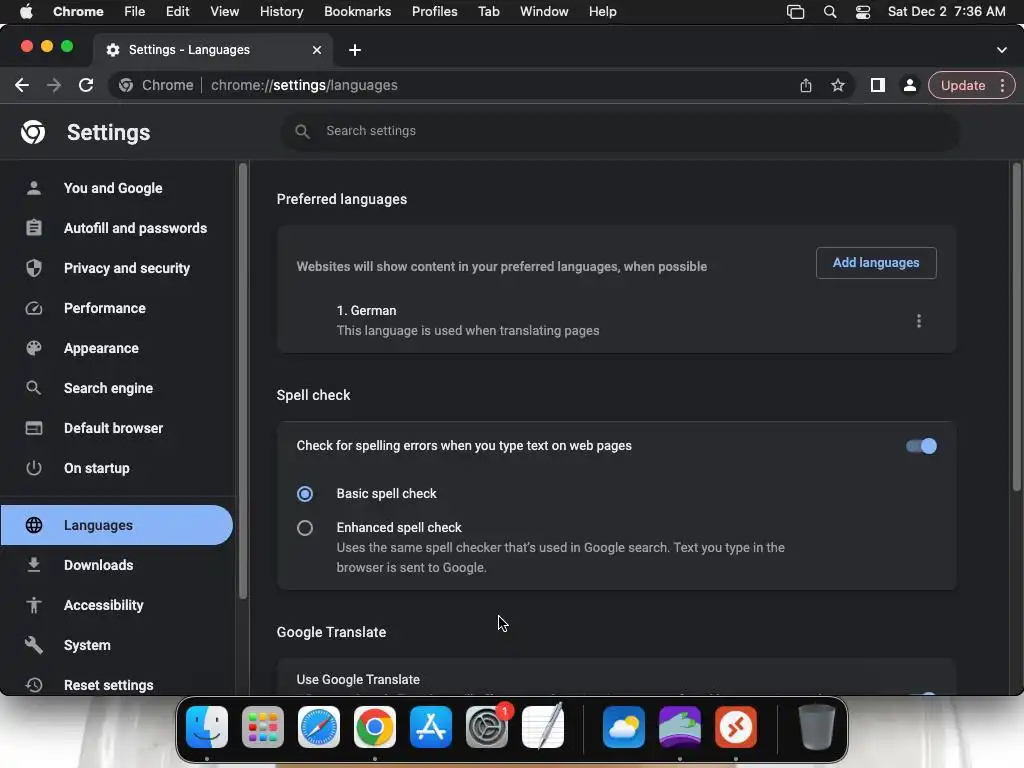The width and height of the screenshot is (1024, 768).
Task: Open the View menu
Action: coord(225,12)
